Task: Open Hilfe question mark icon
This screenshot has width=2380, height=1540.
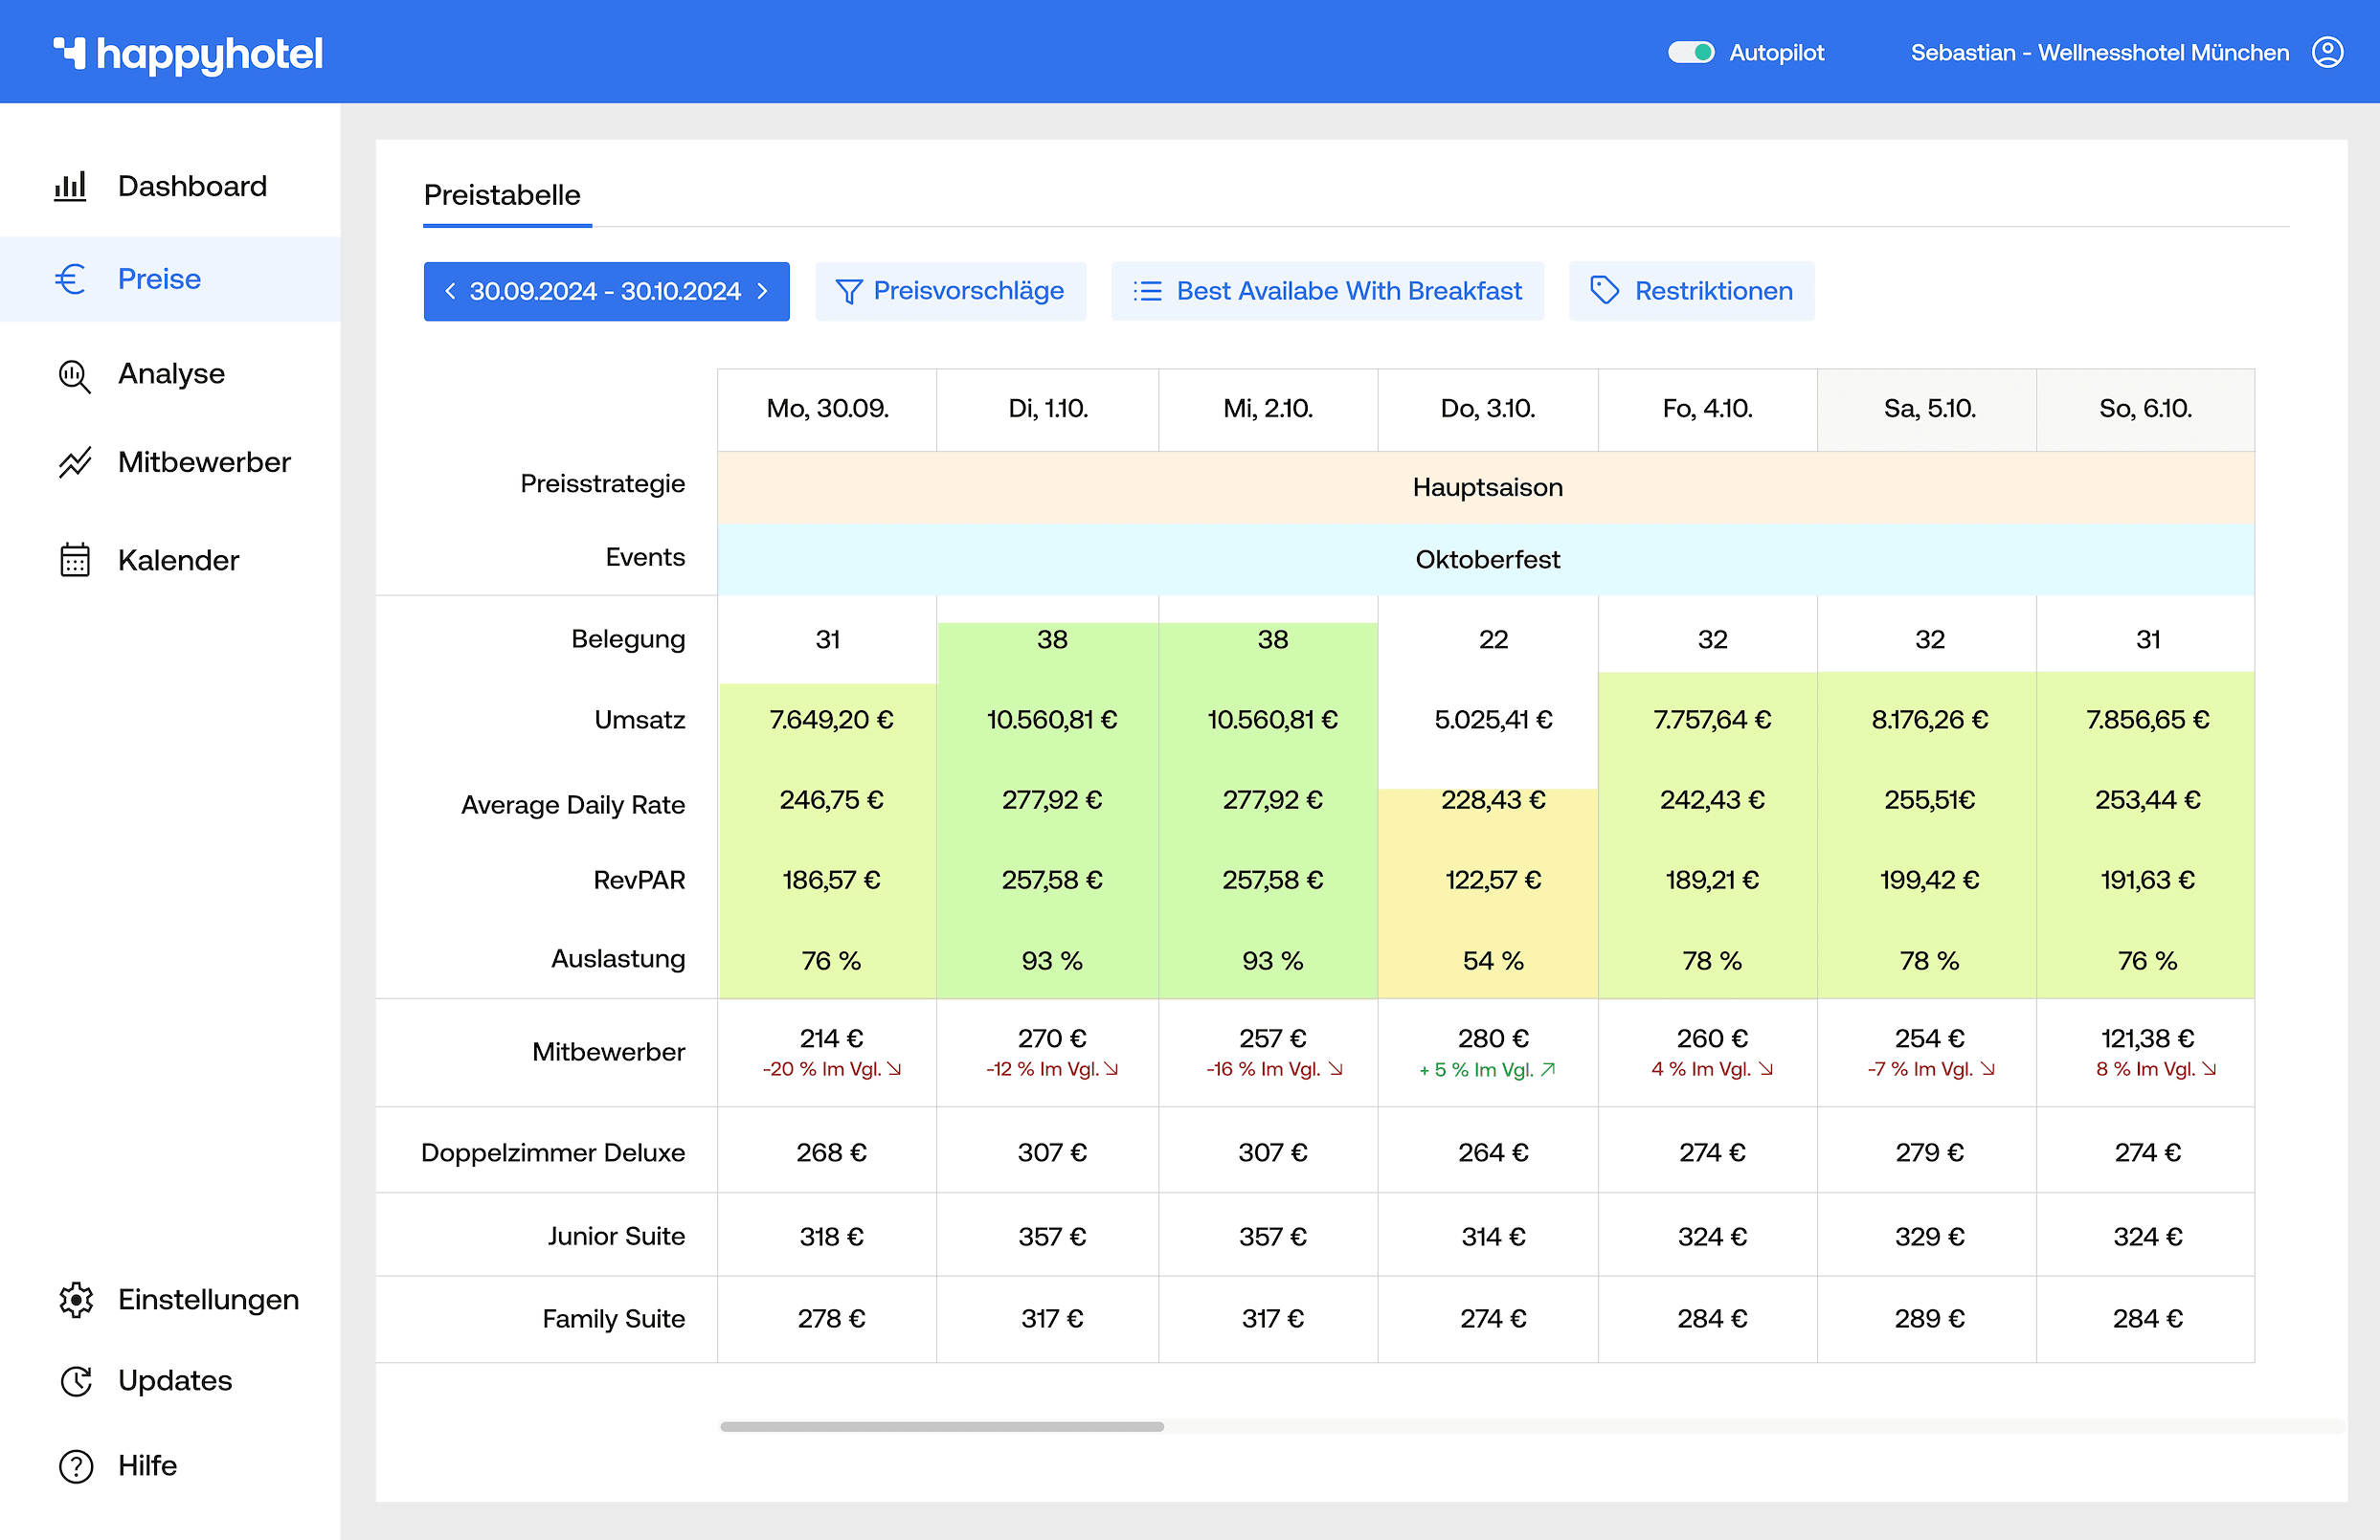Action: [75, 1466]
